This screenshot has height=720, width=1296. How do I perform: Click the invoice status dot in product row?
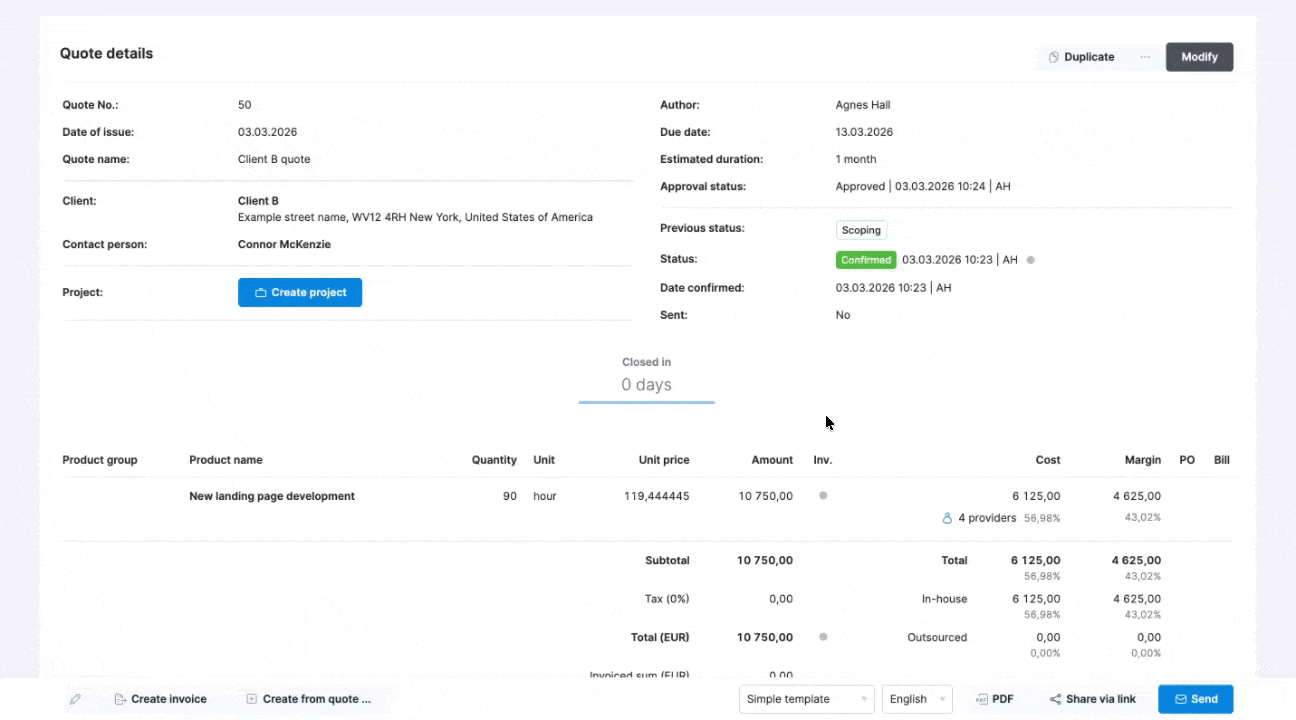(x=823, y=496)
